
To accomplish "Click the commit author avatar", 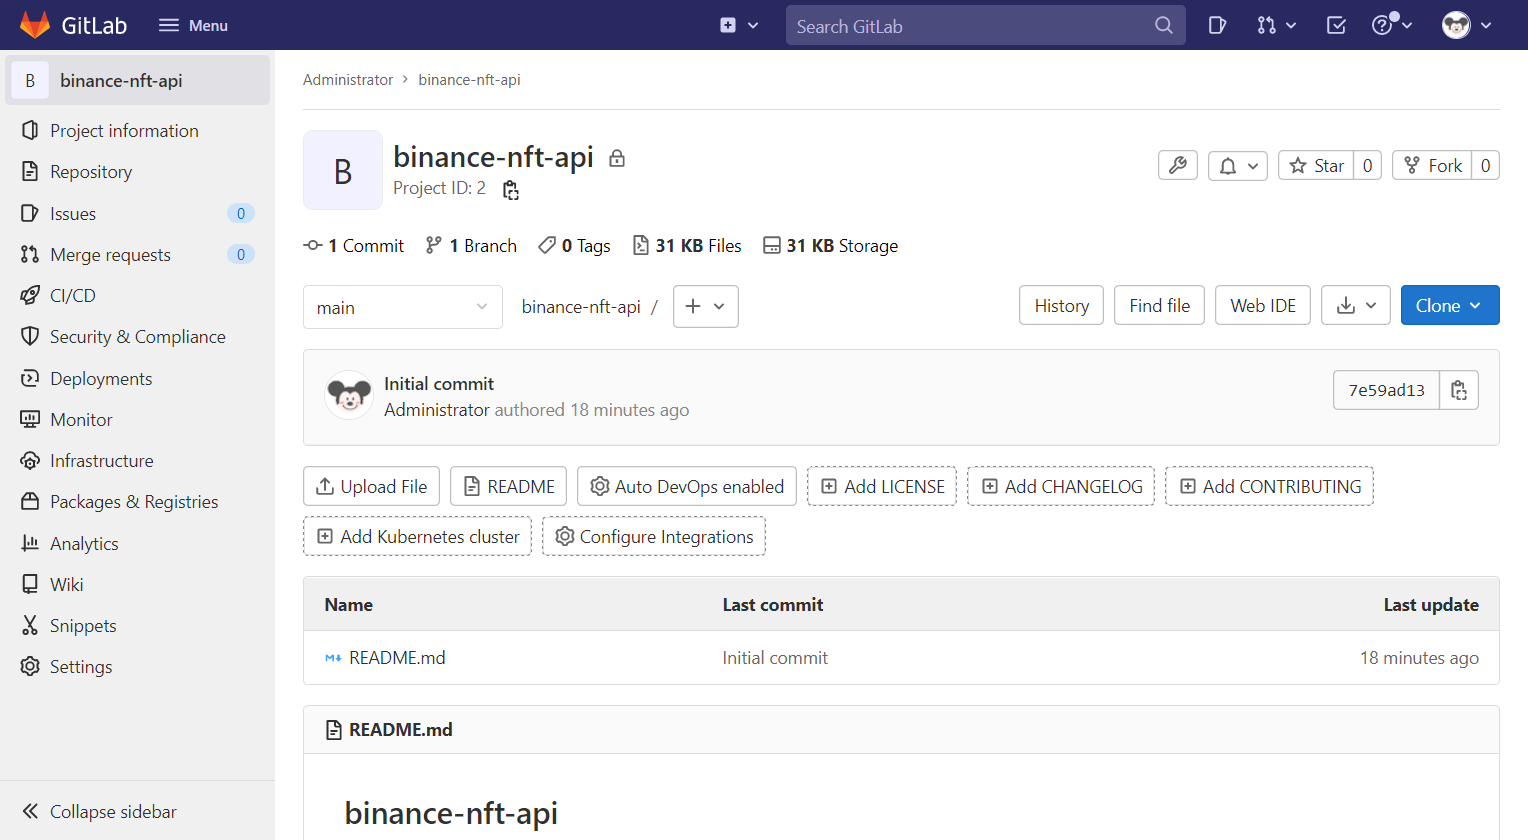I will (x=349, y=396).
